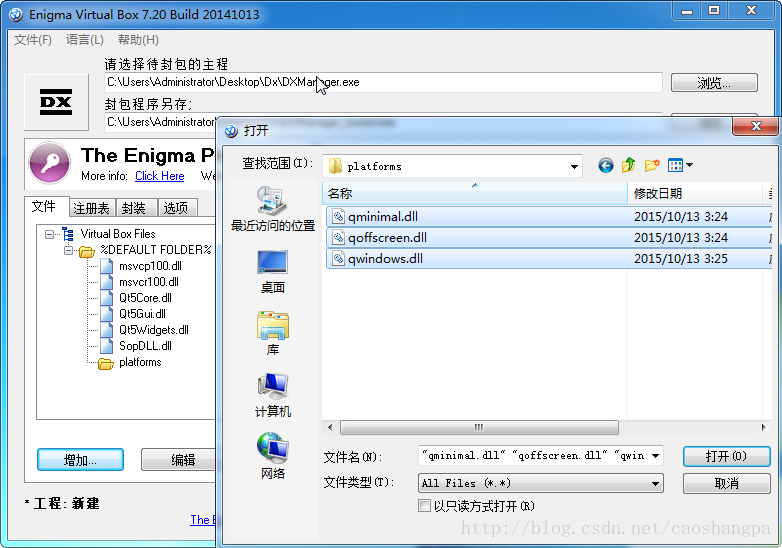This screenshot has height=548, width=782.
Task: Open the file type All Files dropdown
Action: point(655,483)
